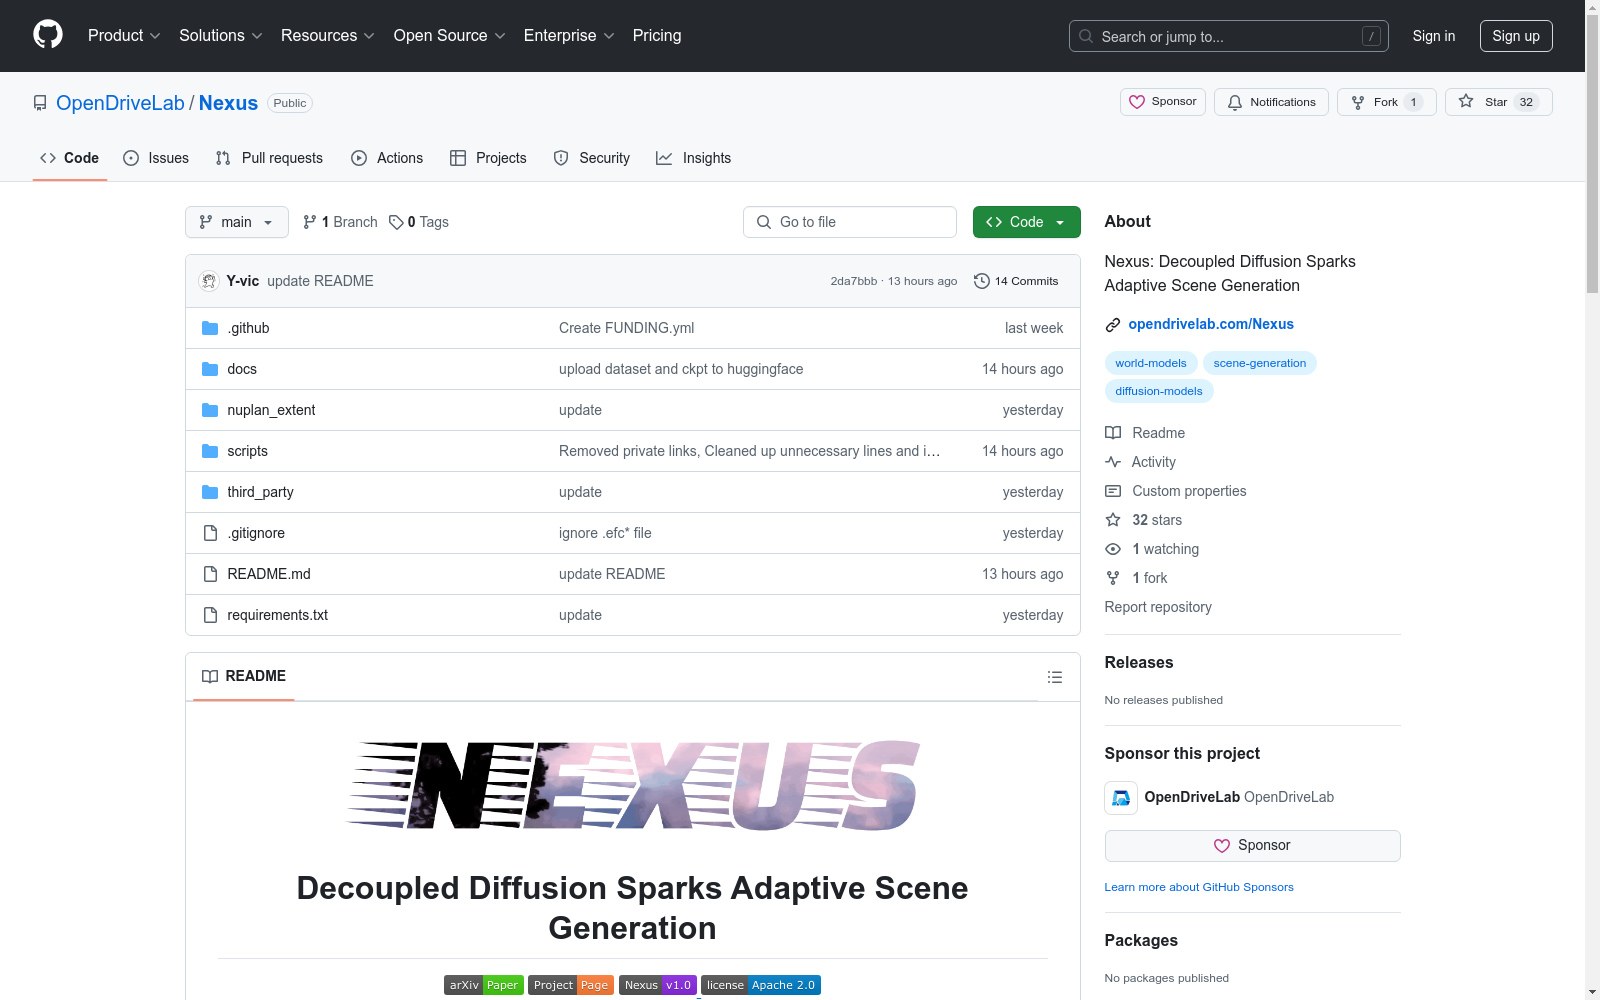Open the OpenDriveLab organization link
Screen dimensions: 1600x1000
[120, 103]
